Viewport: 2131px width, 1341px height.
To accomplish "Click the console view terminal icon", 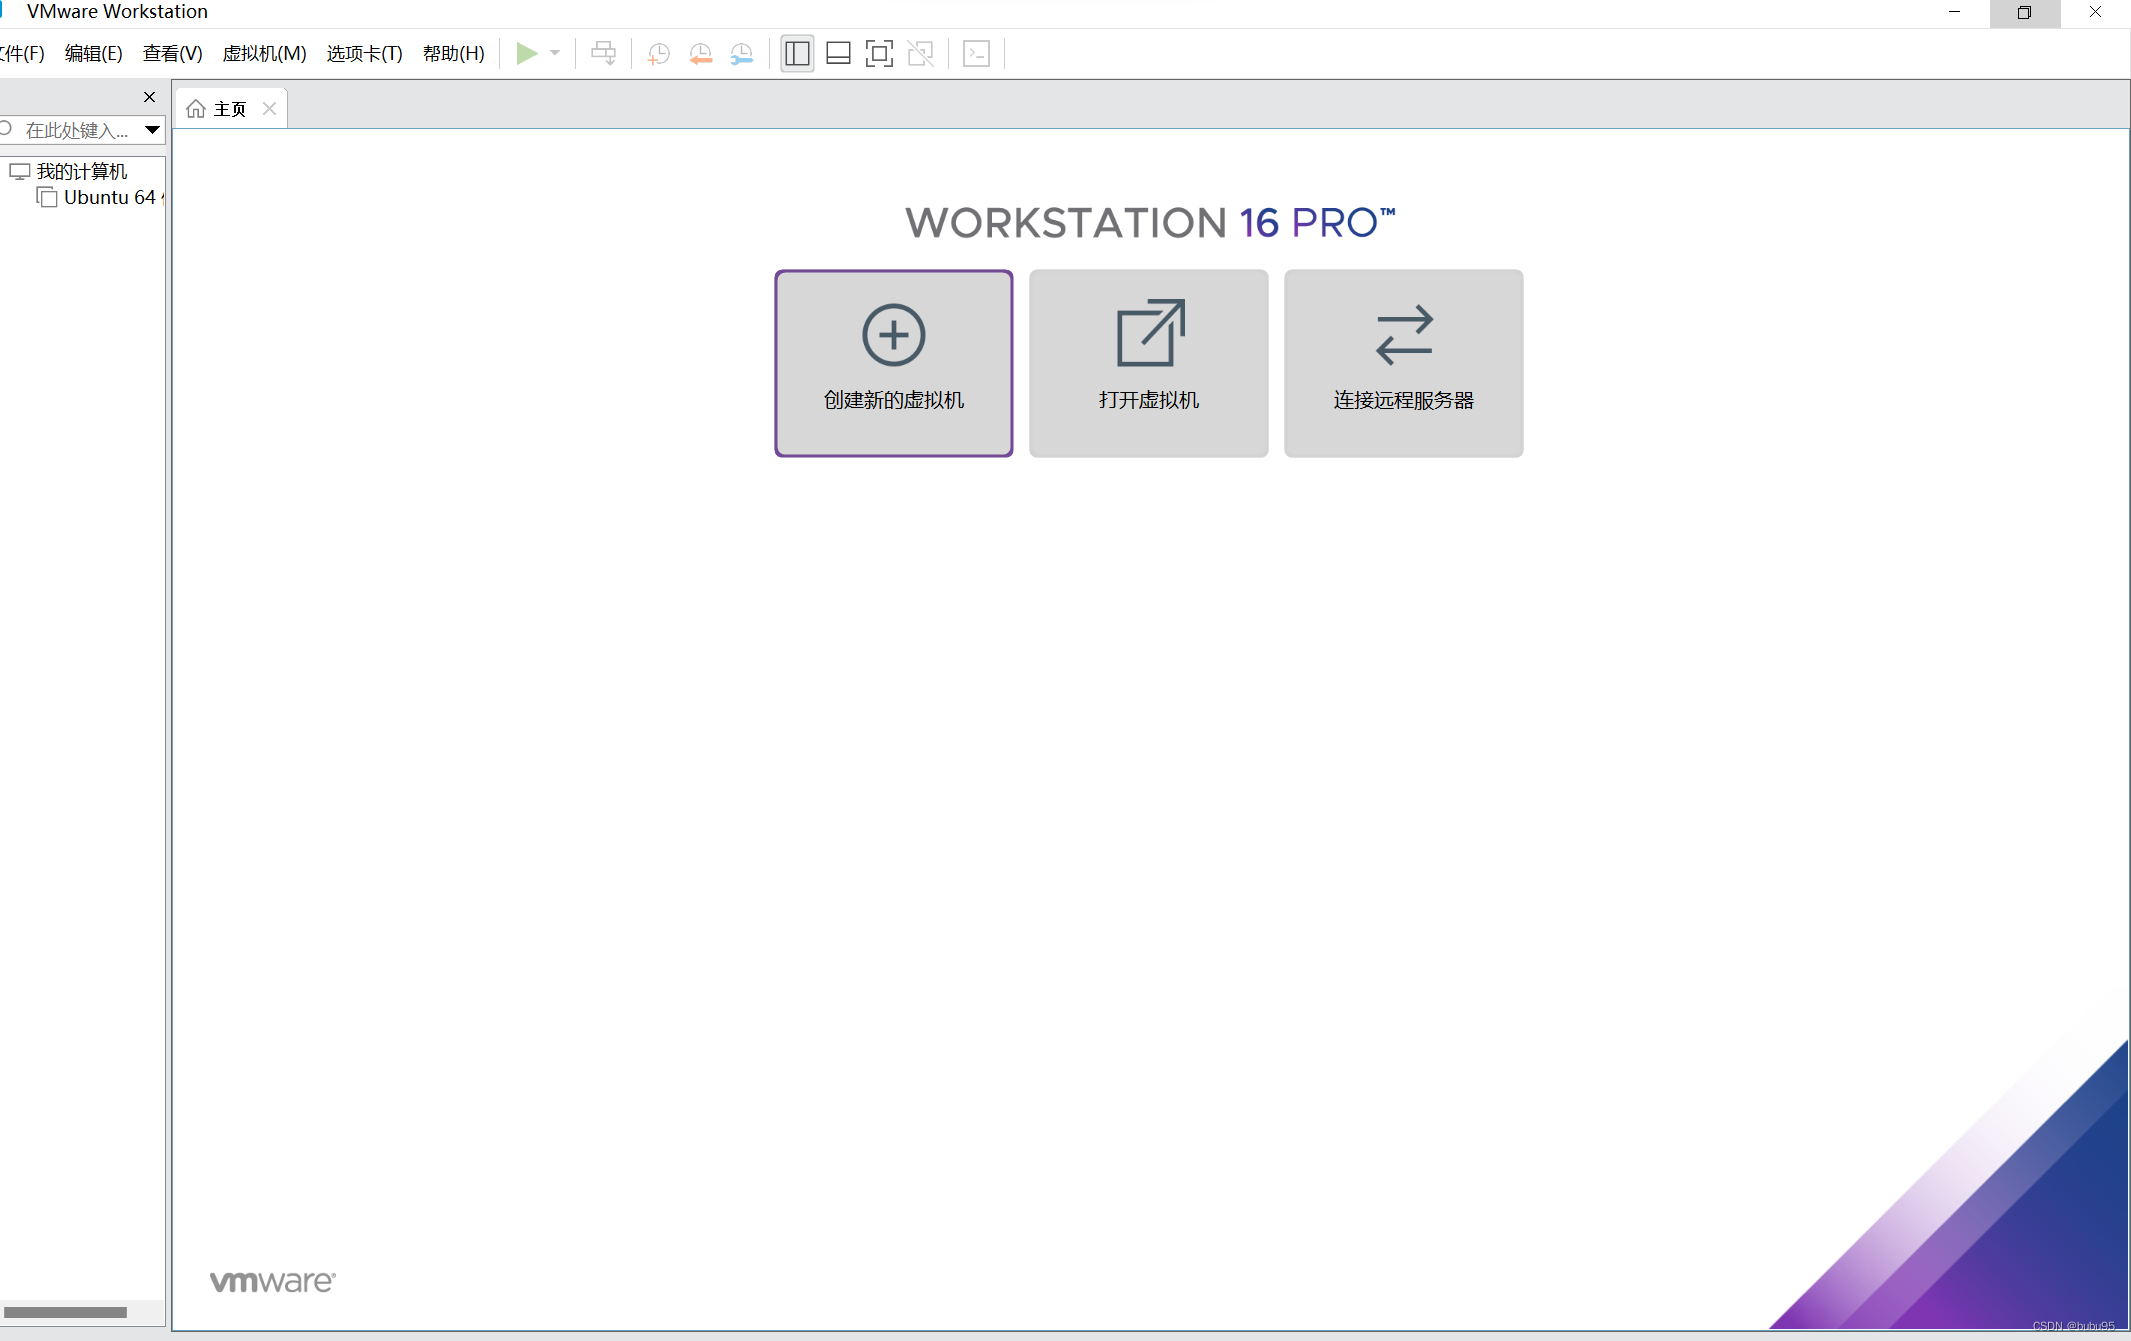I will tap(976, 53).
